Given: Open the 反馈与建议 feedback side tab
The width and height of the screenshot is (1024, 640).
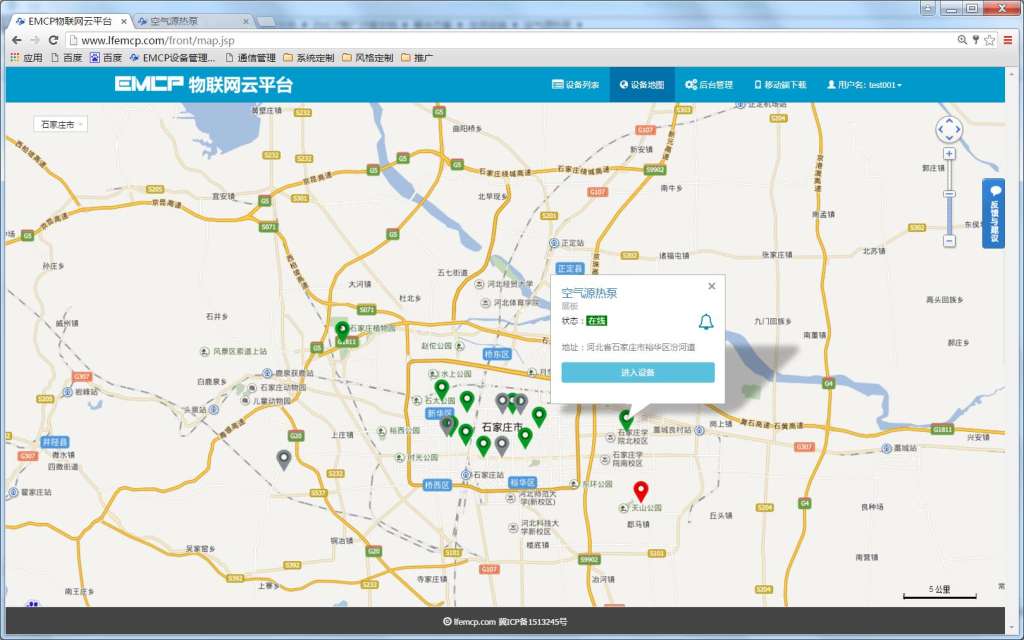Looking at the screenshot, I should (993, 214).
